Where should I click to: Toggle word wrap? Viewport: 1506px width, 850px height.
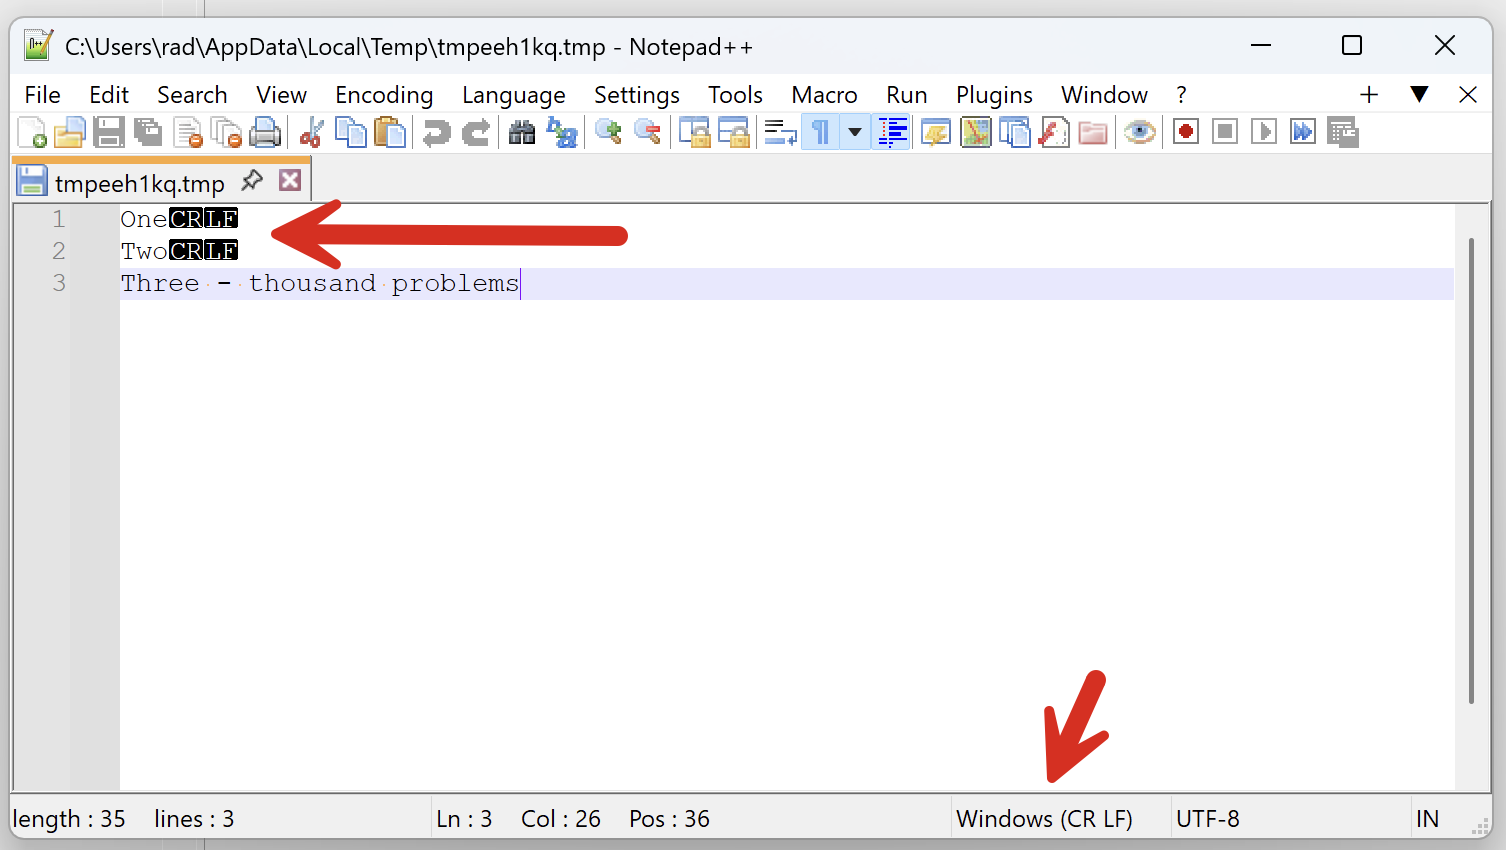[x=780, y=131]
